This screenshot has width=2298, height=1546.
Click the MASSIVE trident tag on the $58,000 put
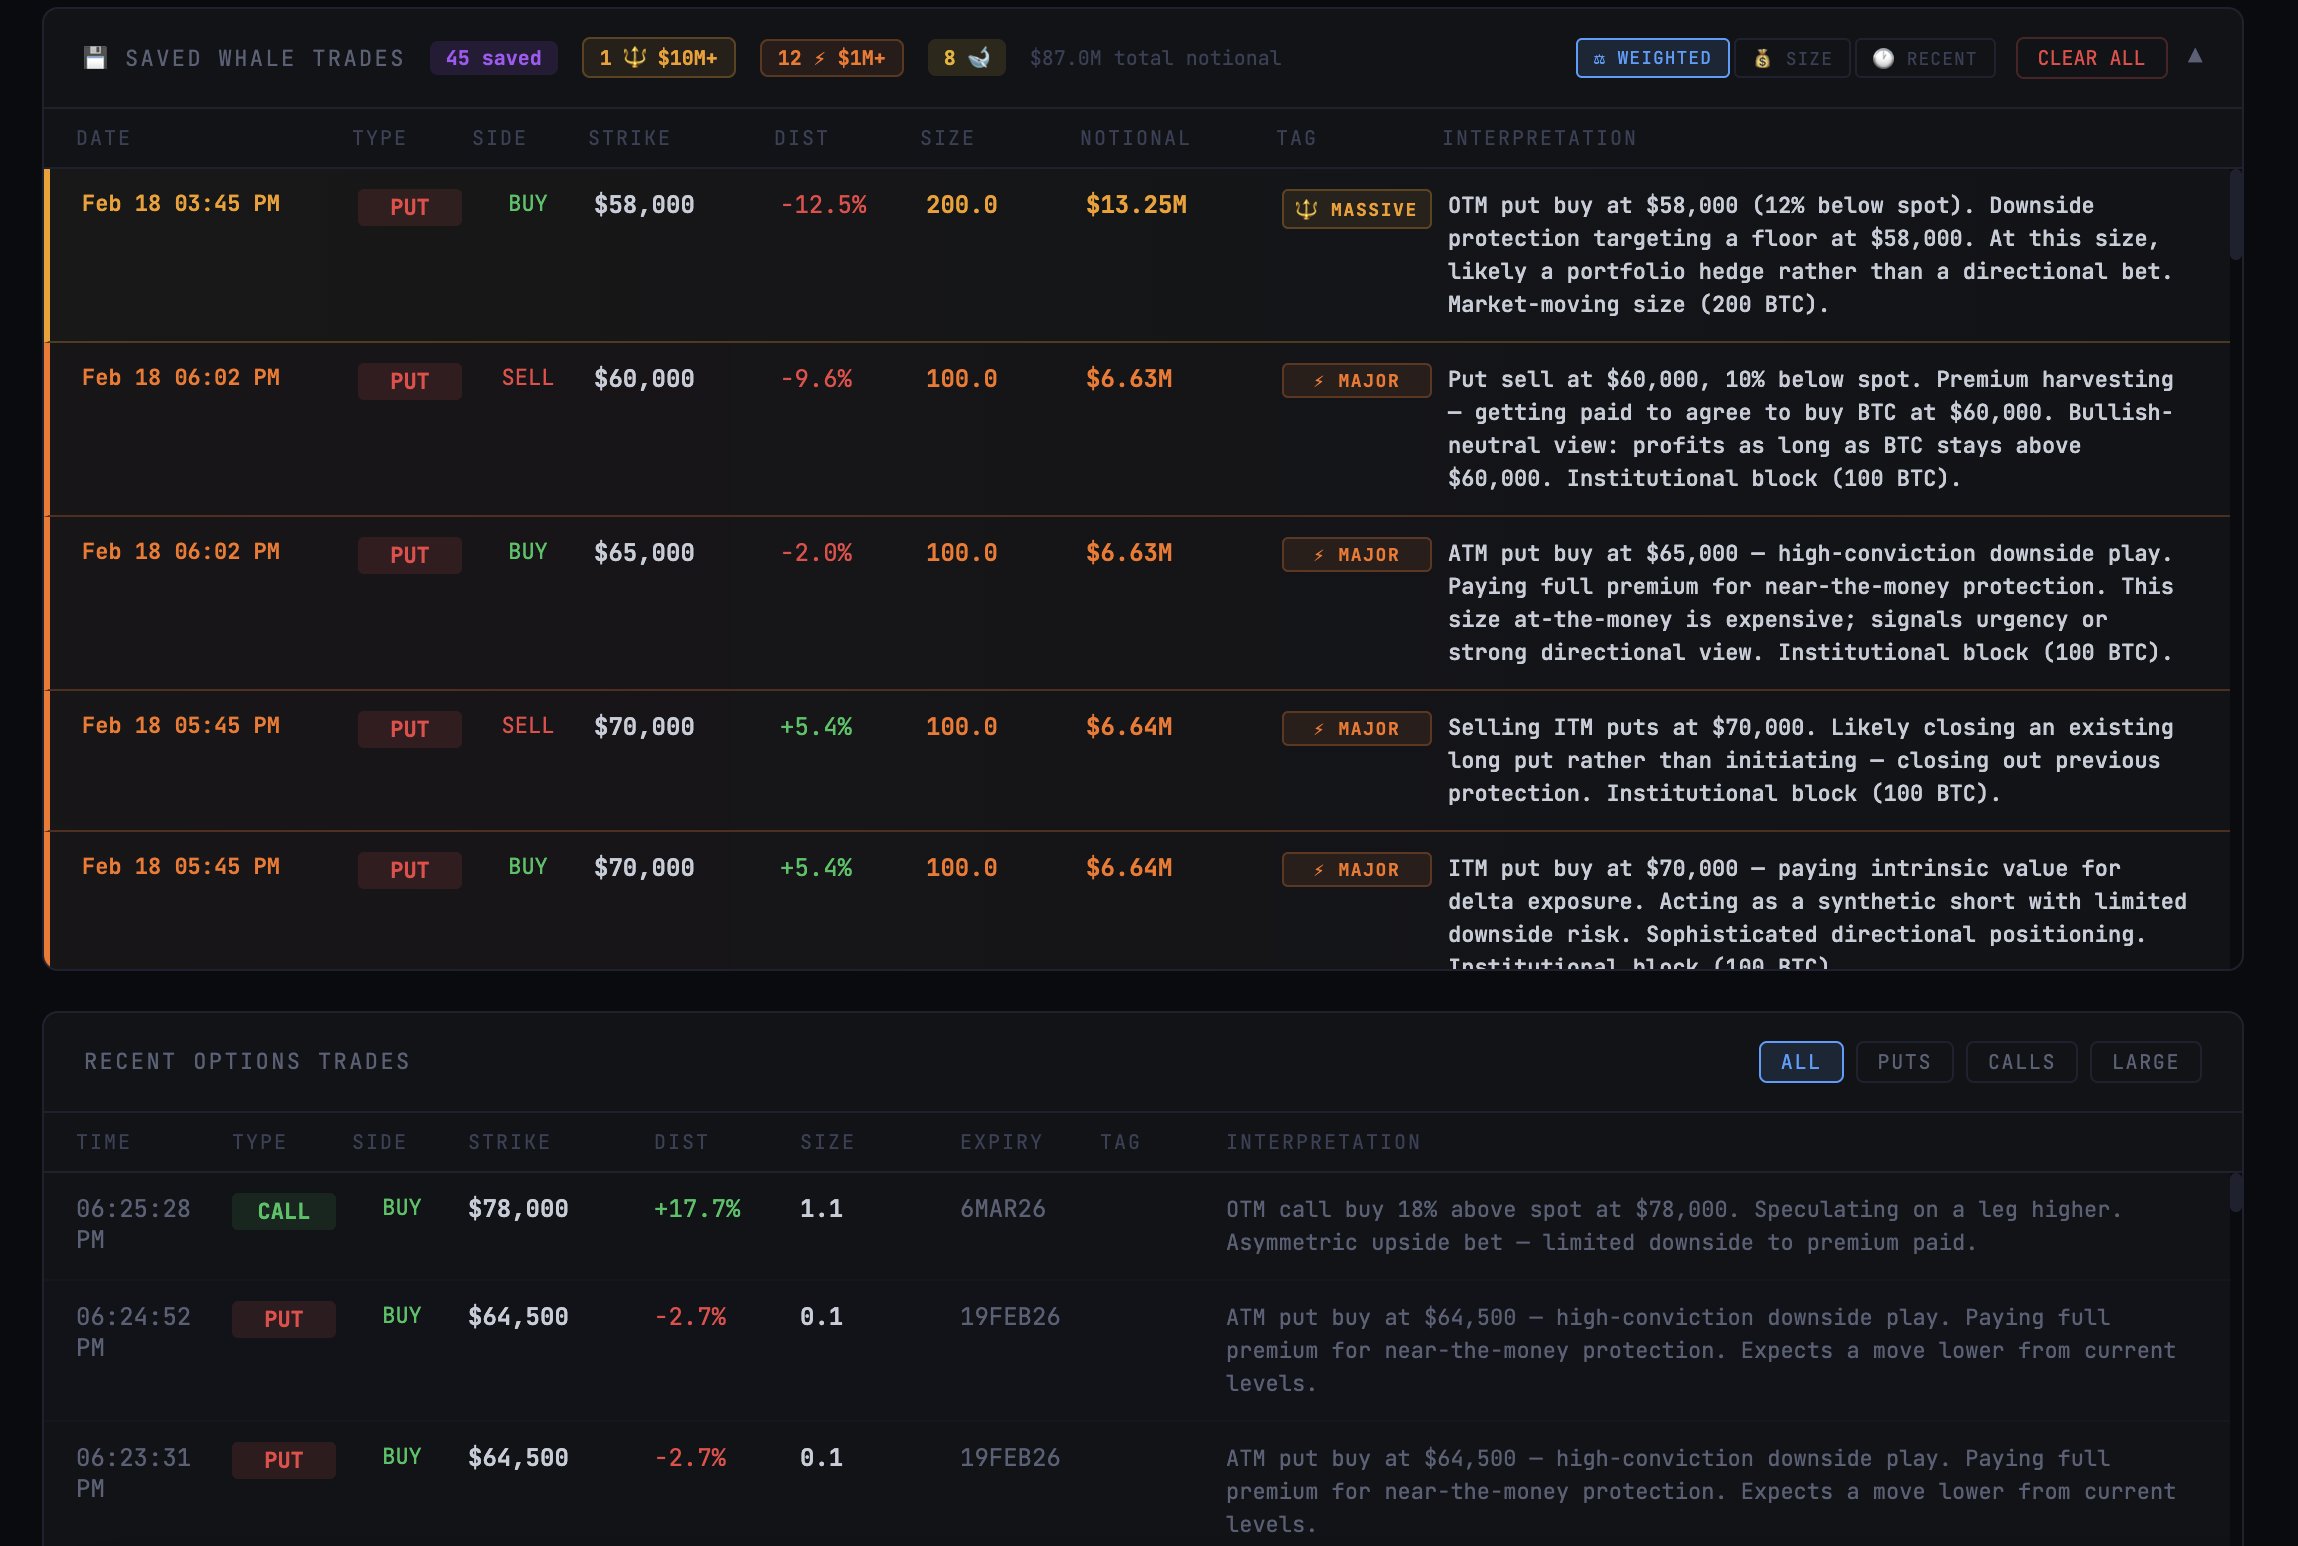point(1355,209)
